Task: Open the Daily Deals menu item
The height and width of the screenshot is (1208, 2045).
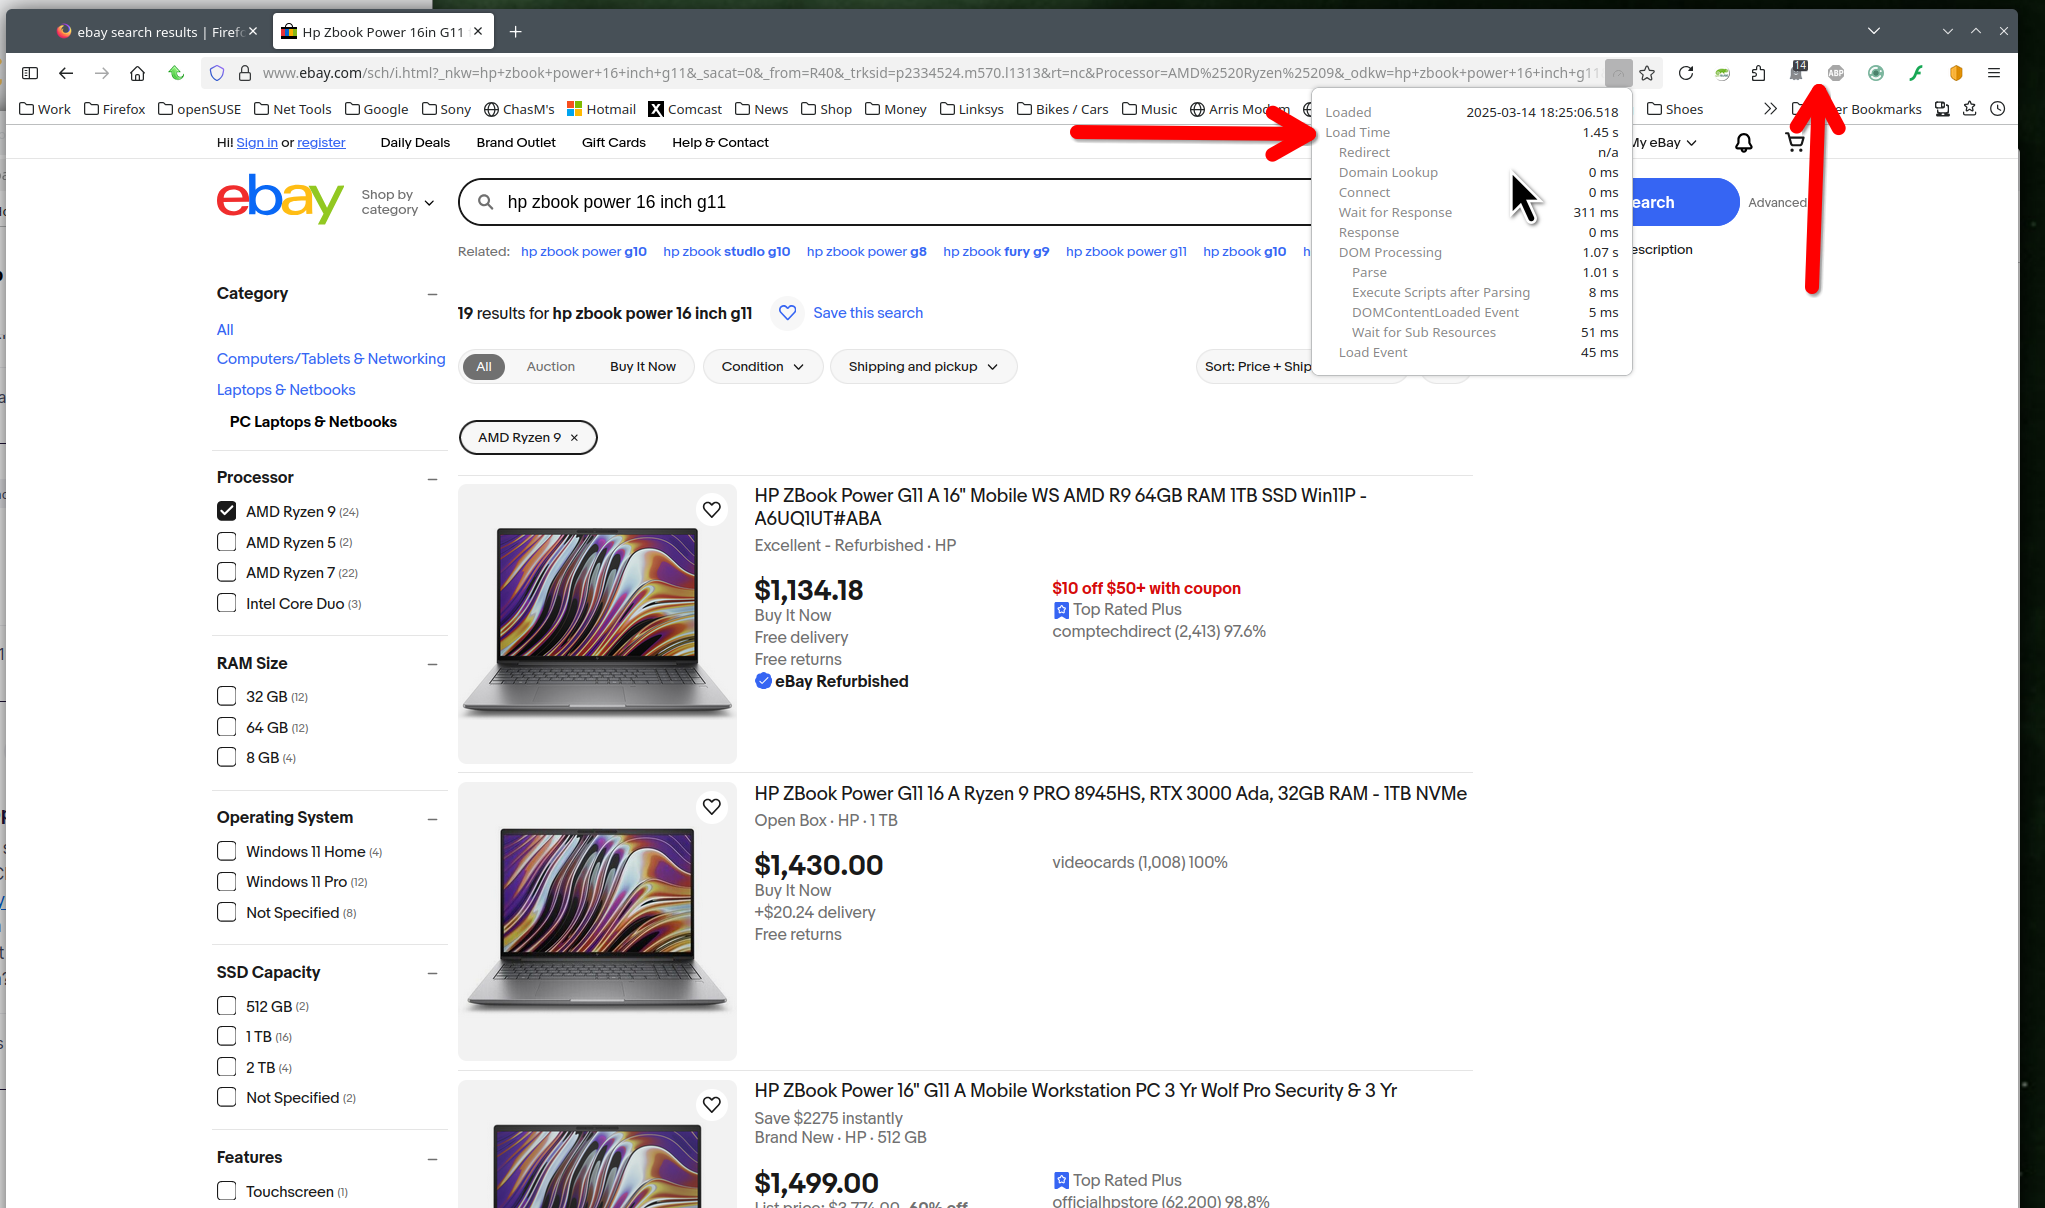Action: (415, 143)
